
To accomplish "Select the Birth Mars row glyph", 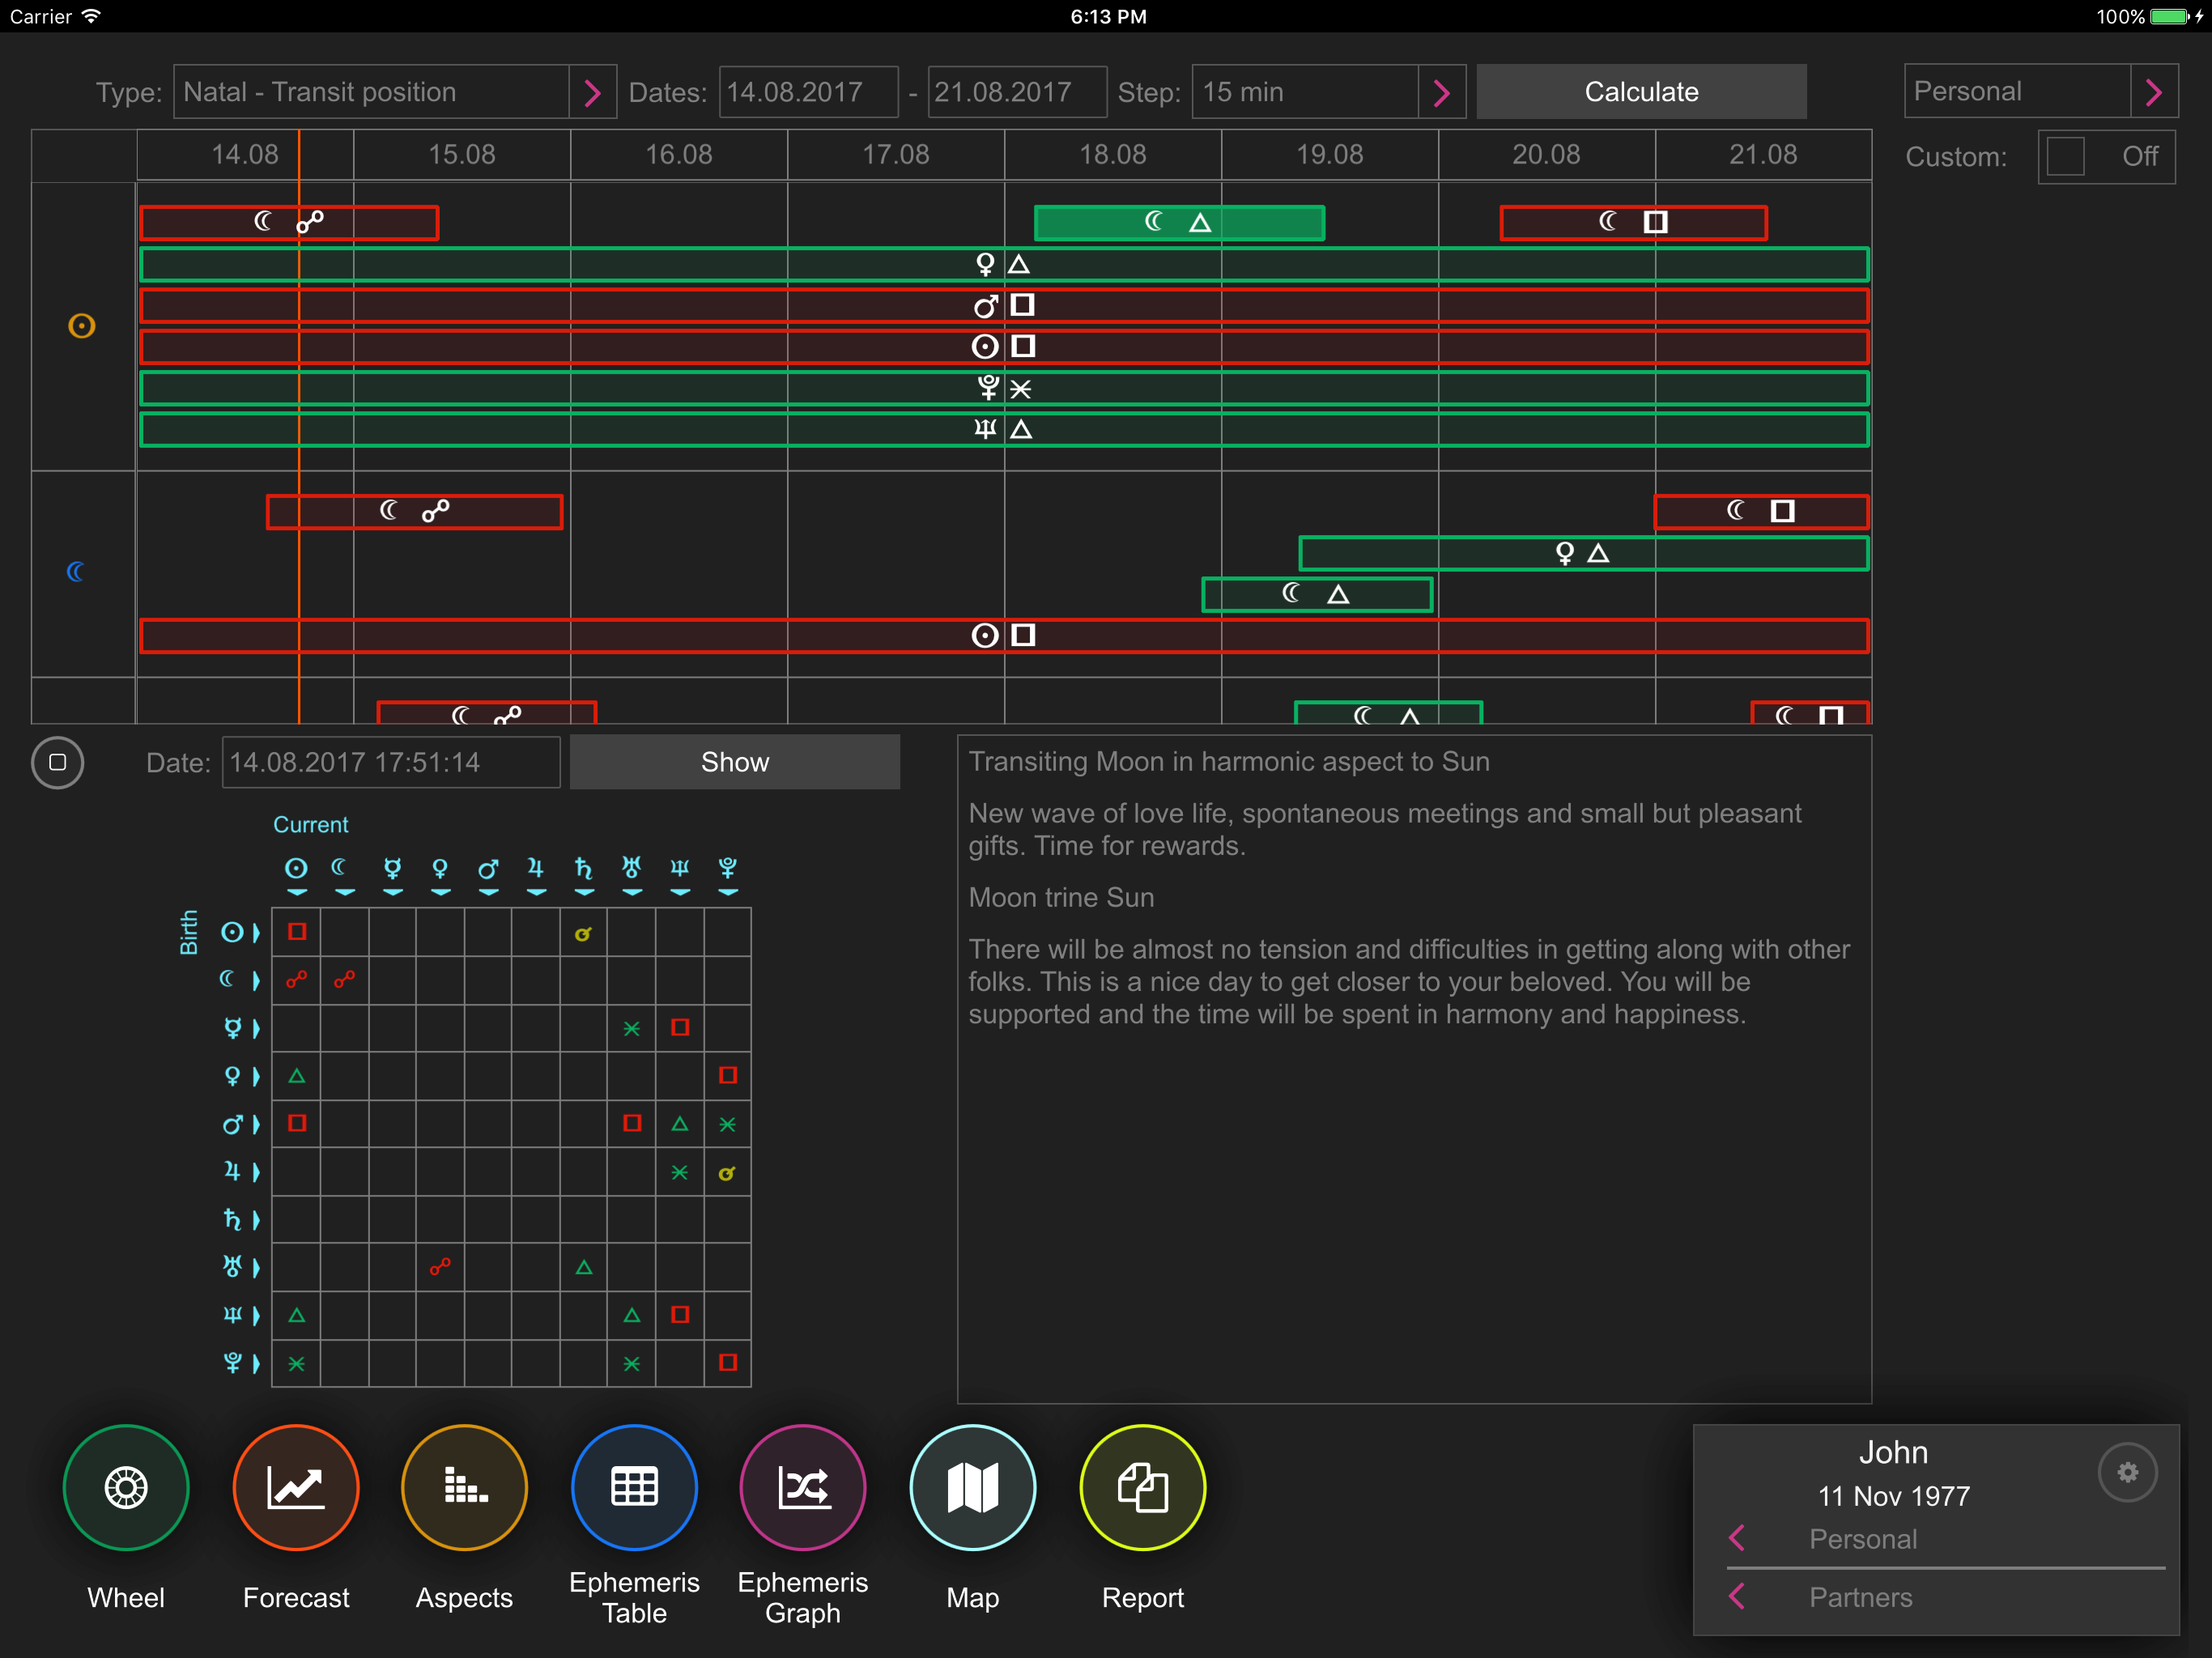I will [232, 1124].
